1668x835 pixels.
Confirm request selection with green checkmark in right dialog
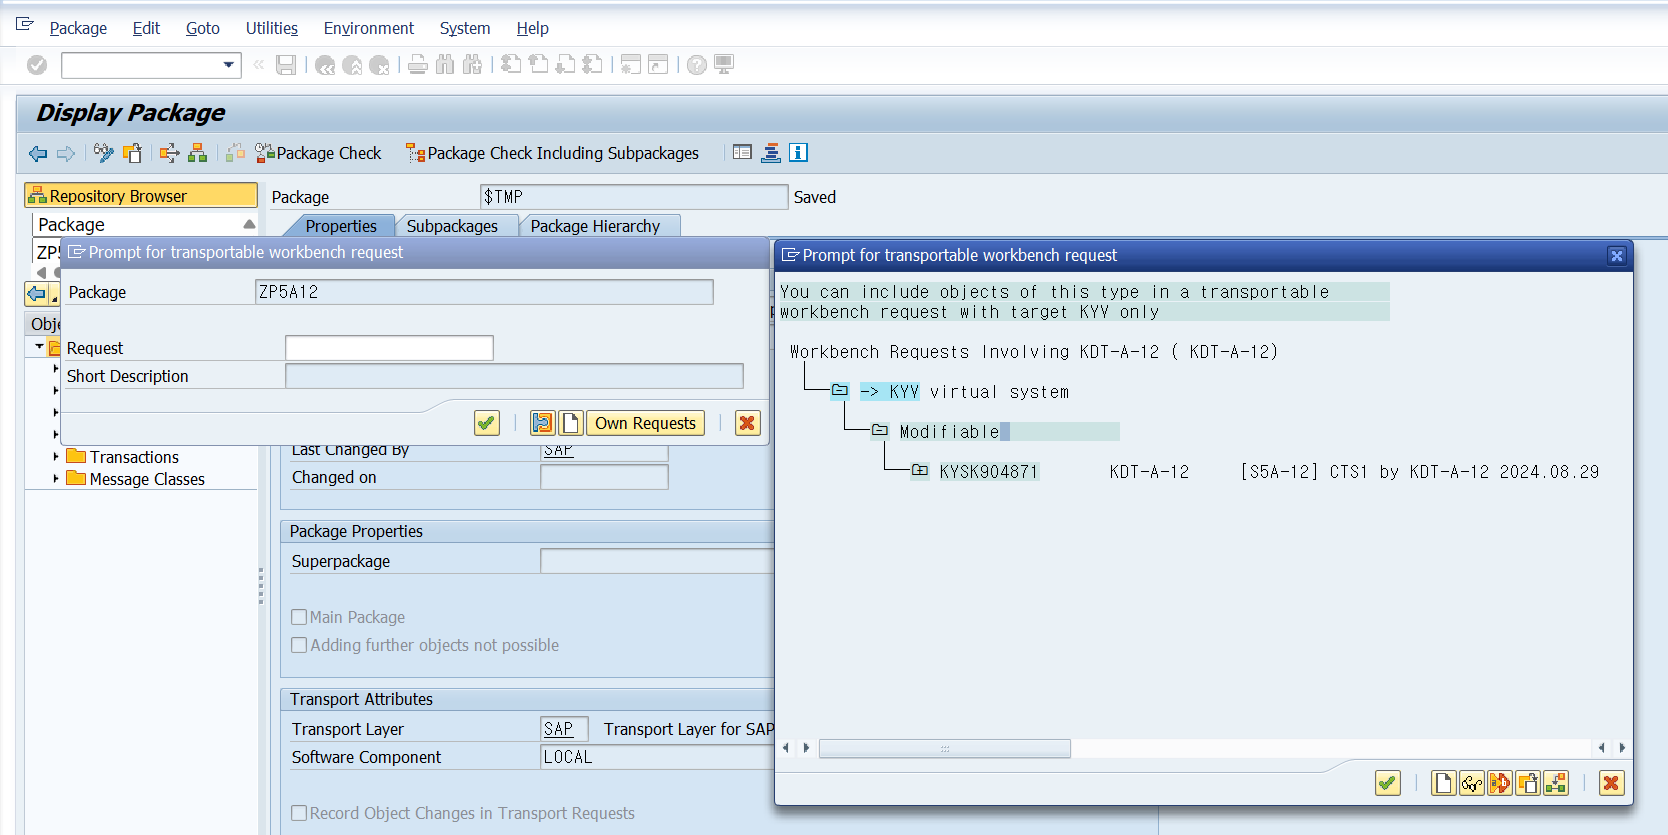(x=1388, y=783)
